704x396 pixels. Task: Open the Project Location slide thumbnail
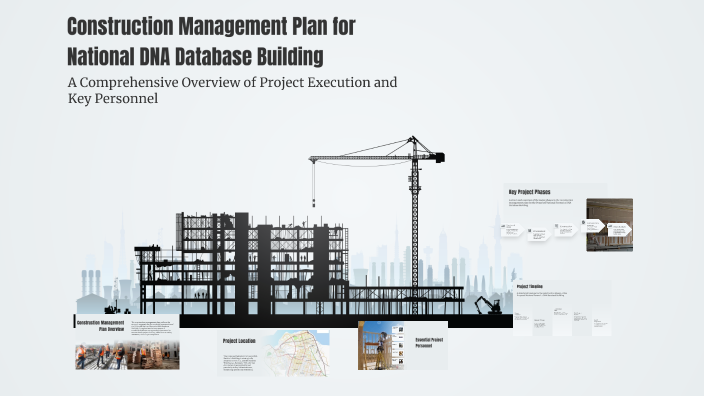click(273, 353)
